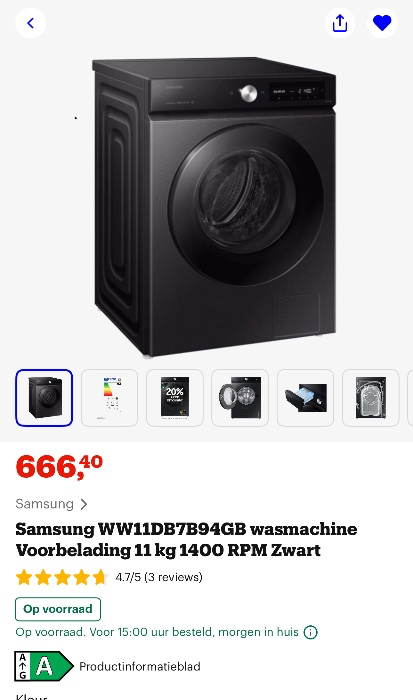Click the 666,40 price

tap(59, 467)
